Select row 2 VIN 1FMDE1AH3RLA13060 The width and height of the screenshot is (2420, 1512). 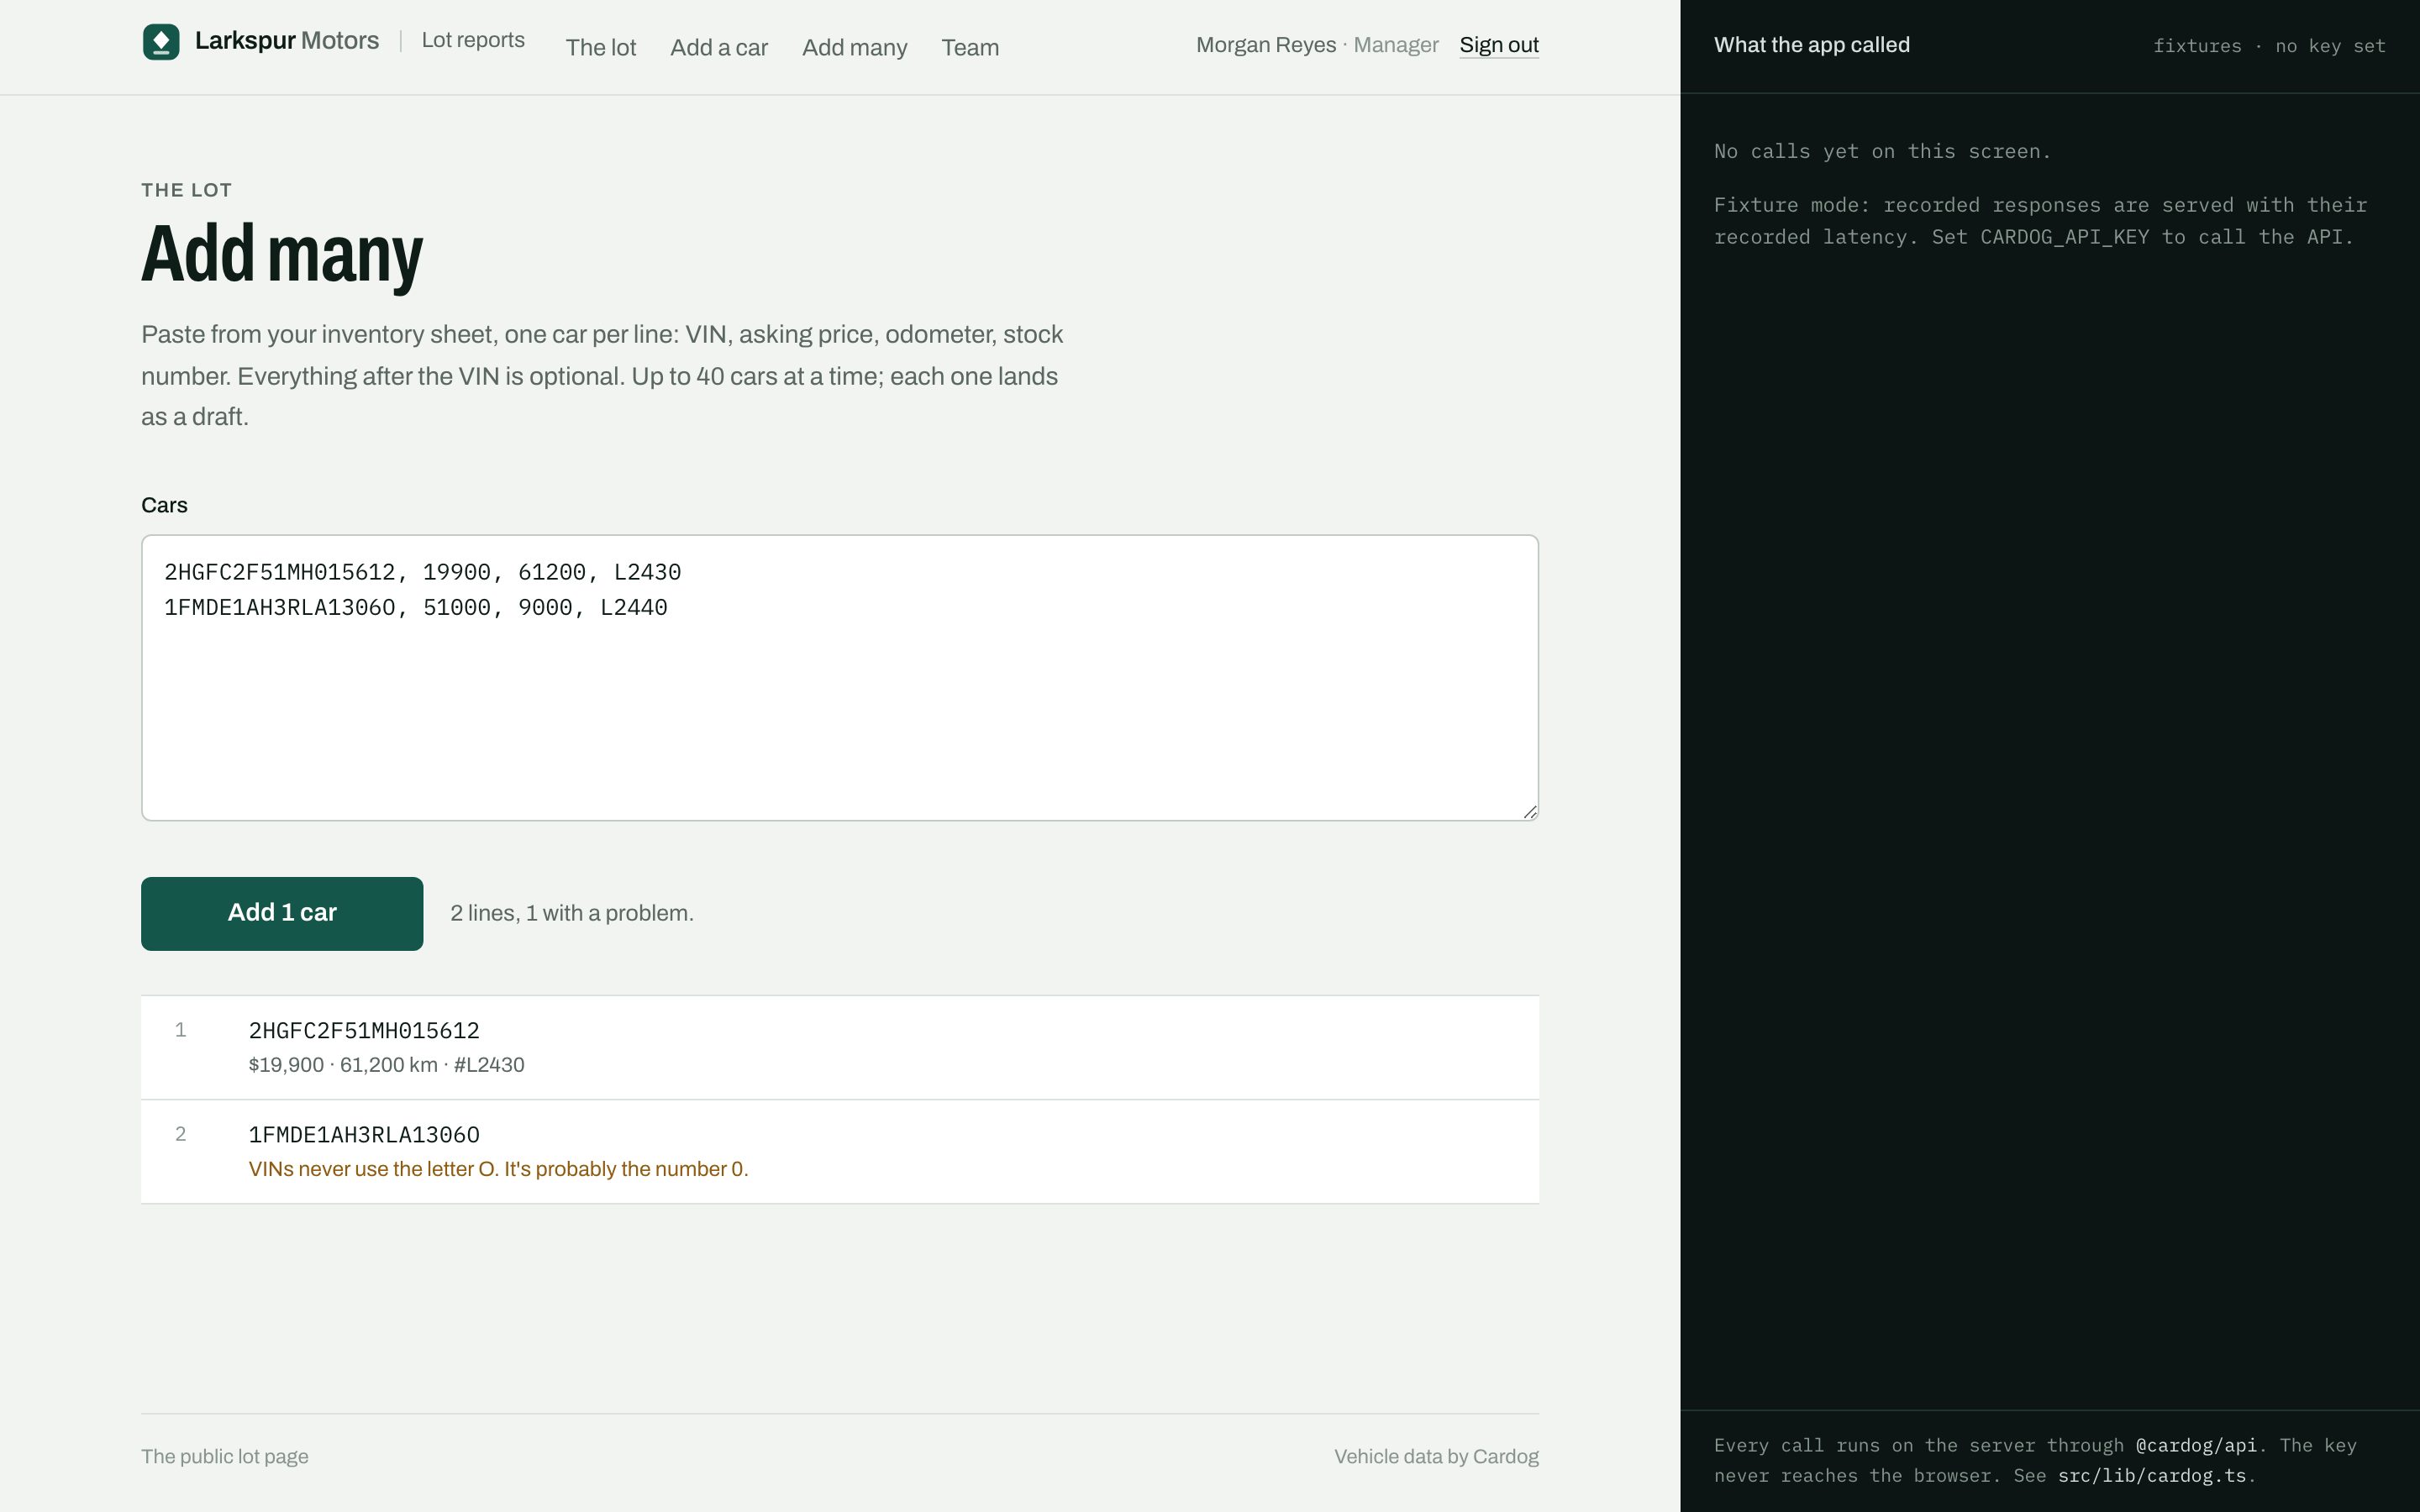364,1134
